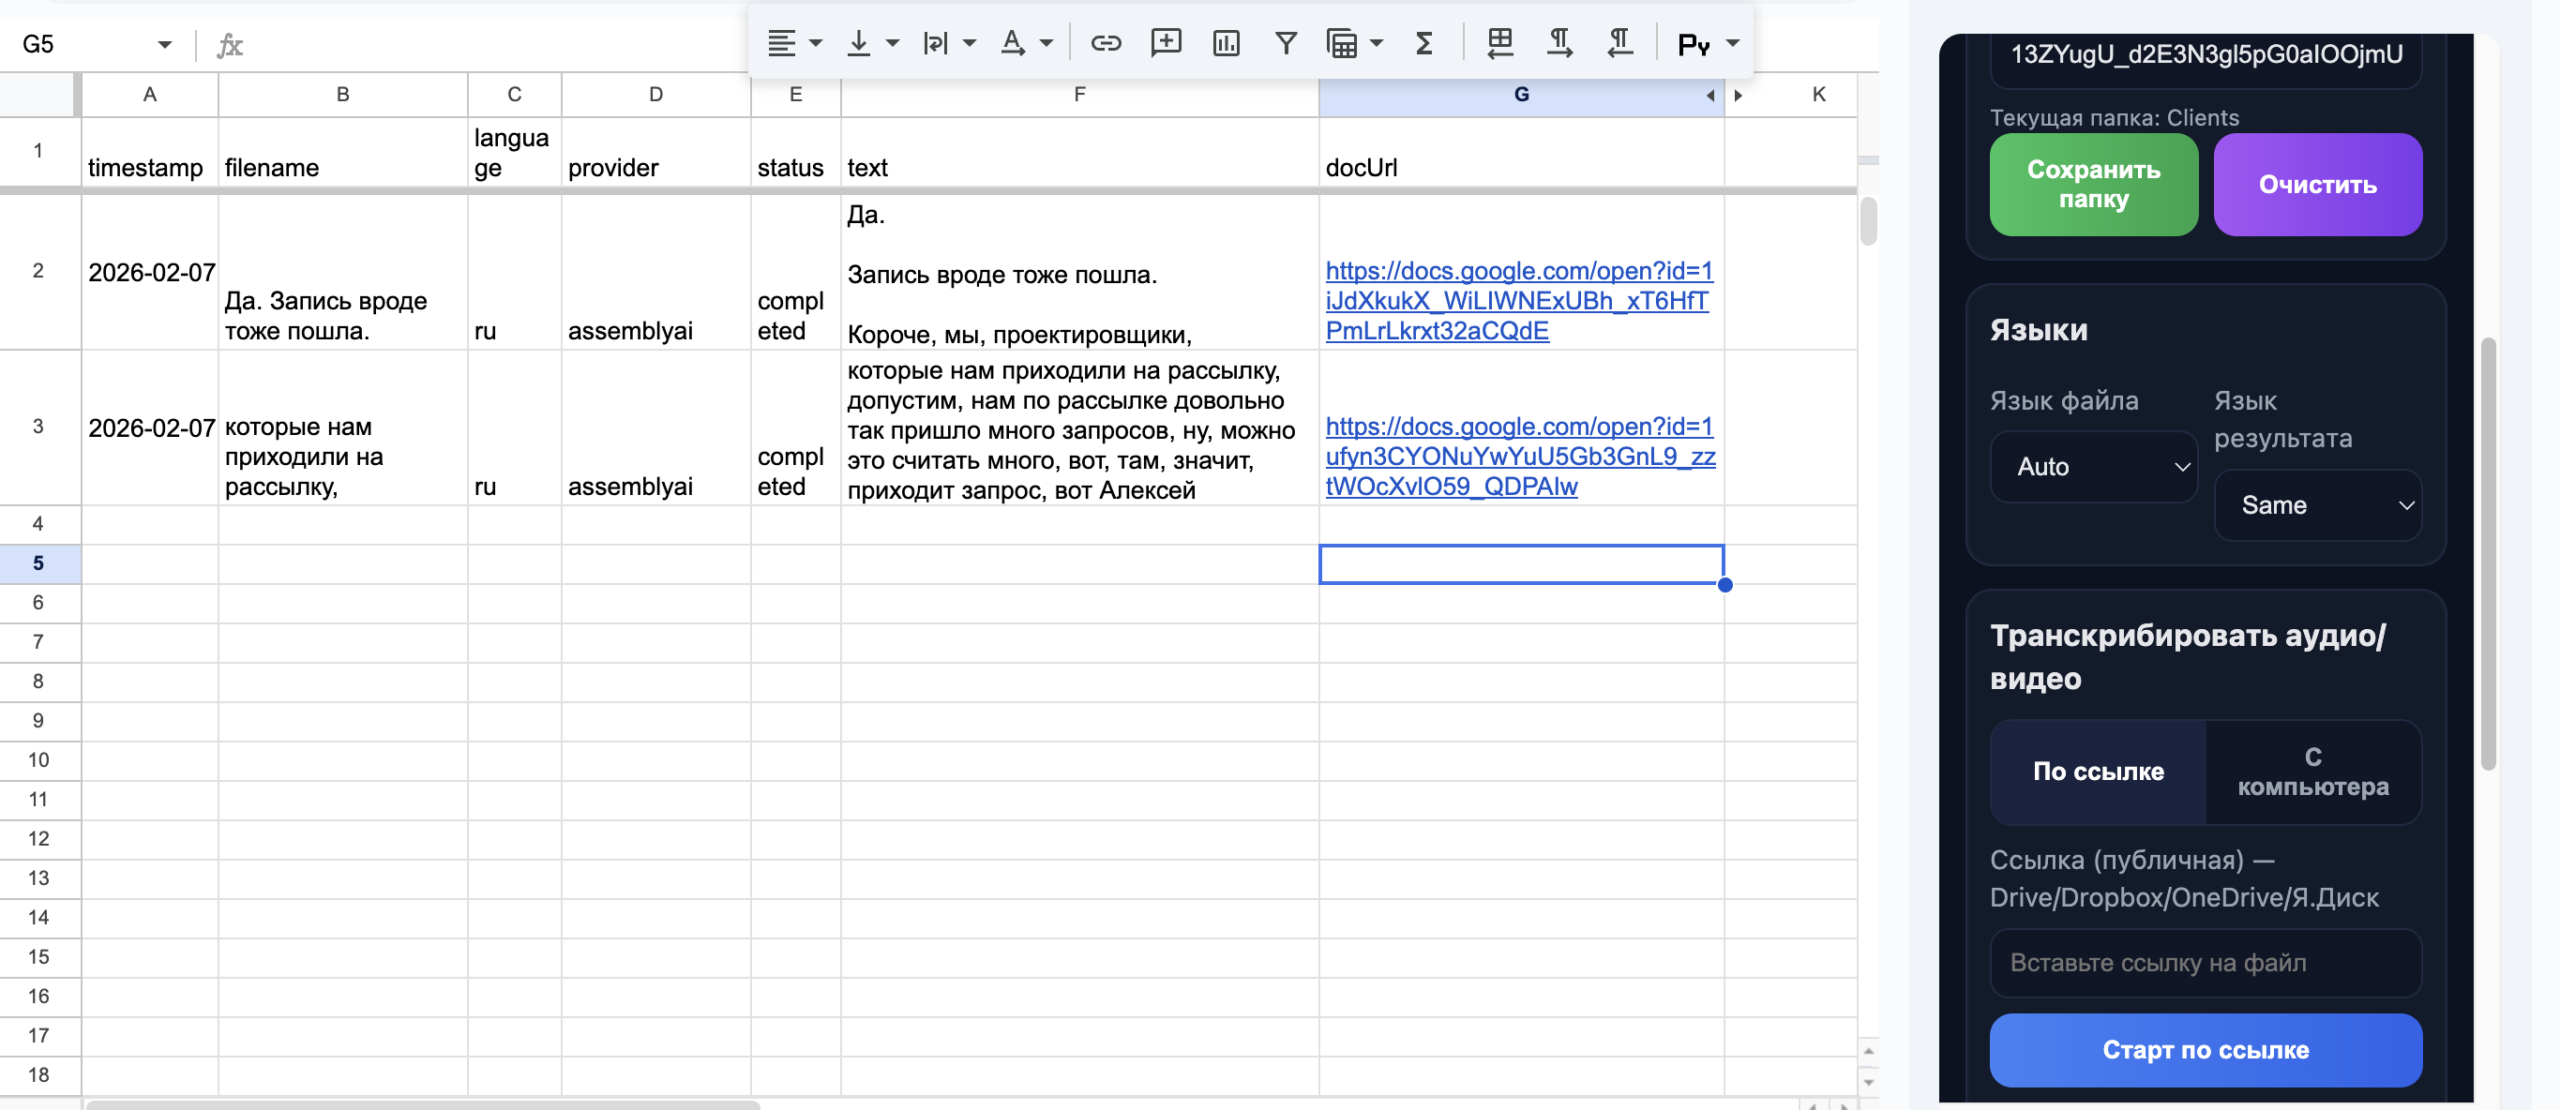This screenshot has width=2560, height=1110.
Task: Expand input language dropdown arrow
Action: [x=1734, y=43]
